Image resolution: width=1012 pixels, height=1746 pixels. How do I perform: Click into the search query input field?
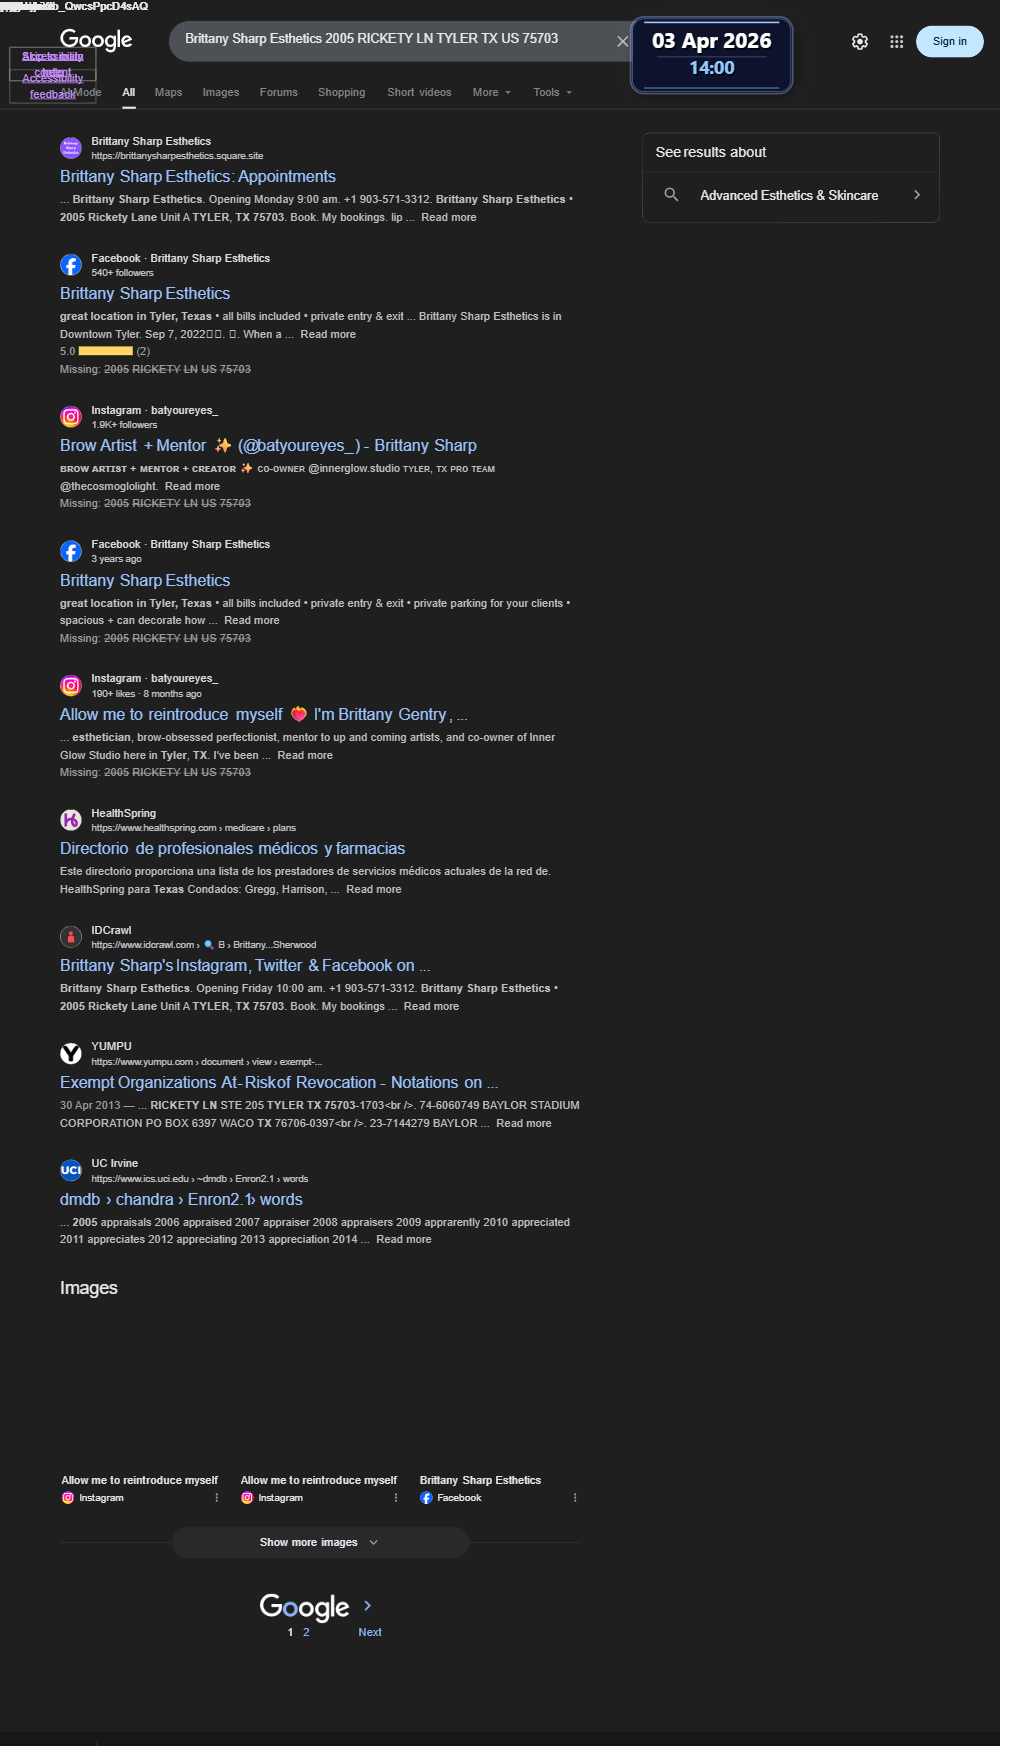point(390,39)
